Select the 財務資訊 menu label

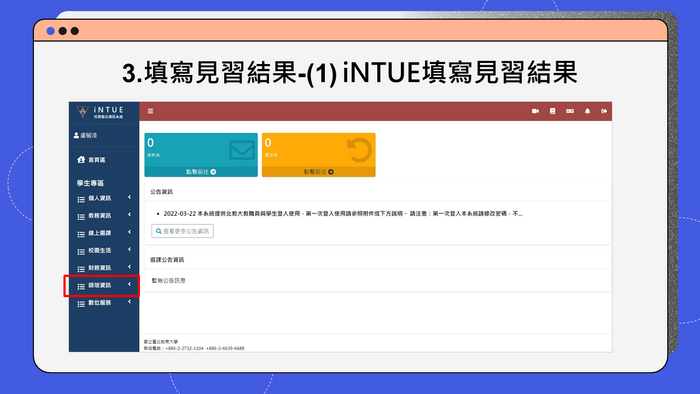100,268
